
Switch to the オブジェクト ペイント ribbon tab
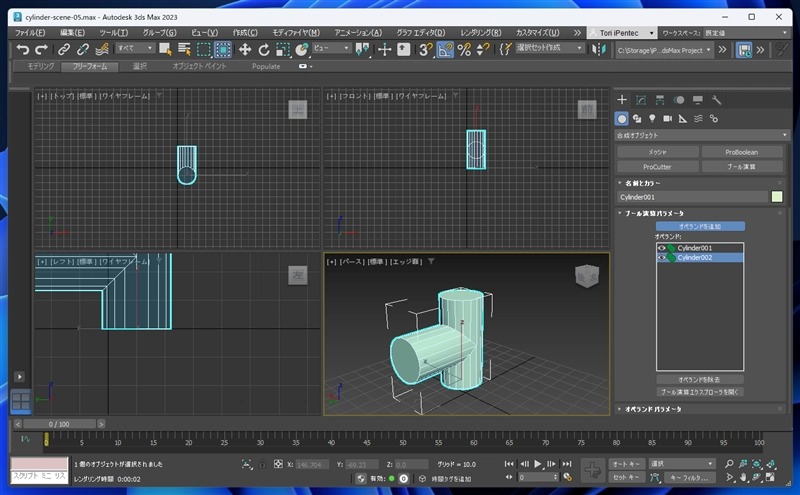199,66
